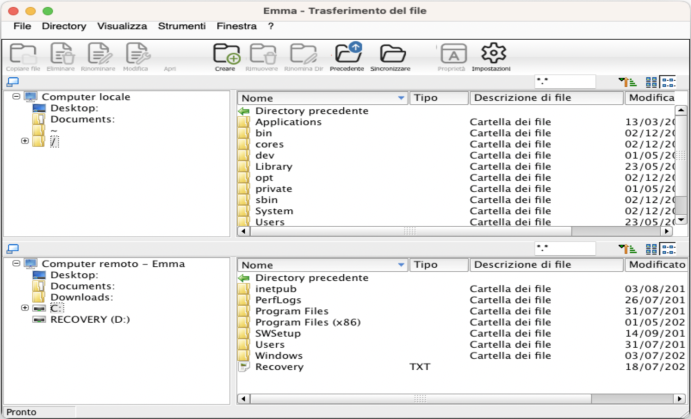Sort local files by Nome column header
Viewport: 691px width, 419px height.
[322, 98]
